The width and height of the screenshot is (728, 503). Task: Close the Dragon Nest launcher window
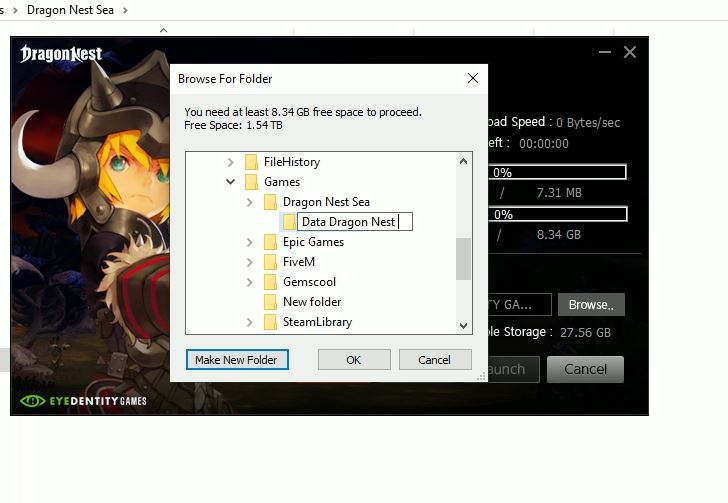click(630, 52)
